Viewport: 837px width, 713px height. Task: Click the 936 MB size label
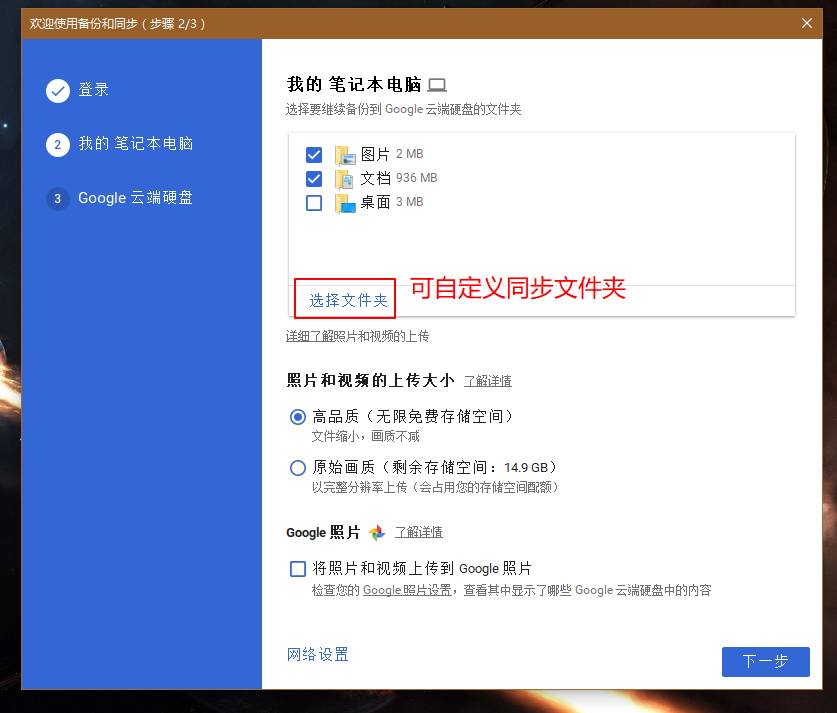click(416, 178)
